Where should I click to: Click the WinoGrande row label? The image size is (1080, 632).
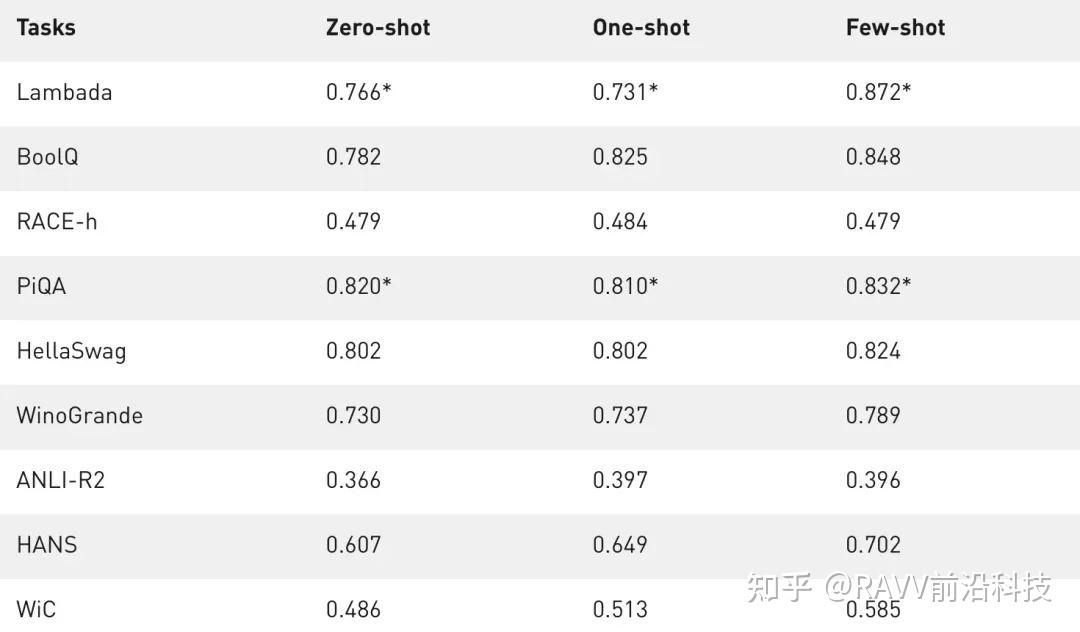pyautogui.click(x=79, y=415)
